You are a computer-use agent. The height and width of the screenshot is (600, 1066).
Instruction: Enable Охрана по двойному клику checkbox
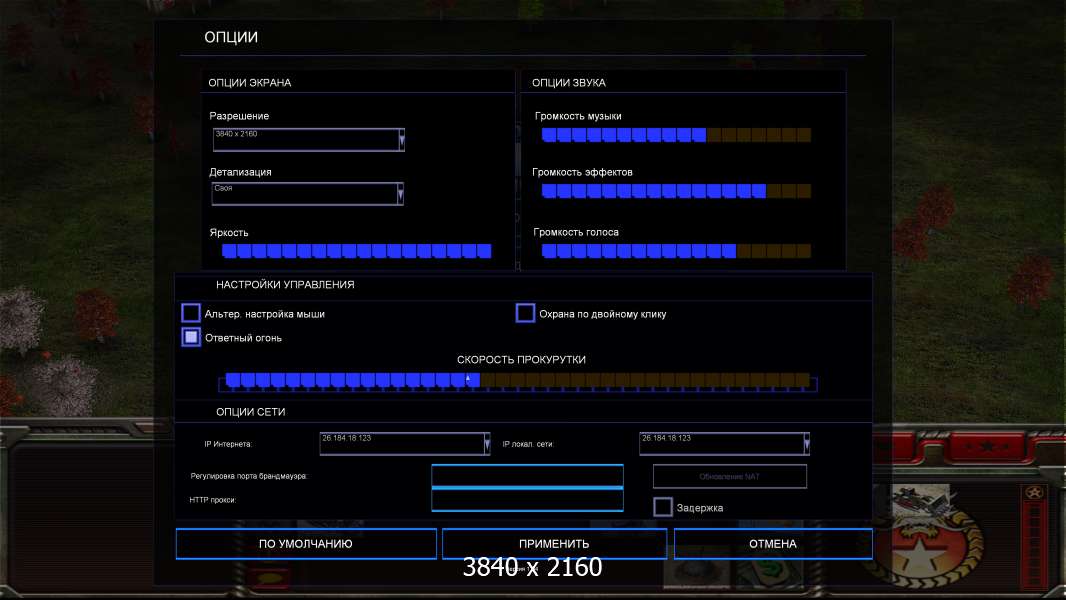(525, 313)
